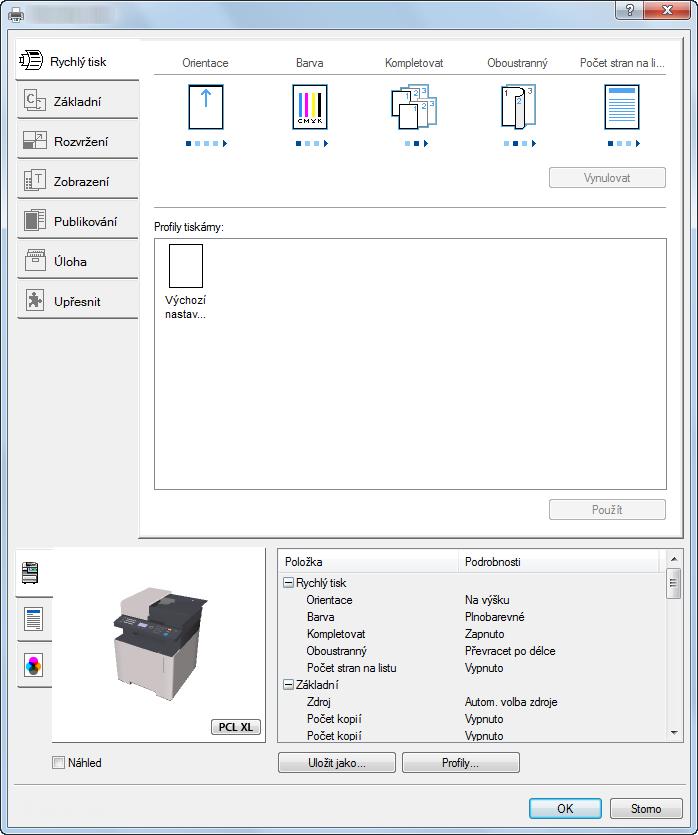Open the Rozvržení tab

click(78, 141)
